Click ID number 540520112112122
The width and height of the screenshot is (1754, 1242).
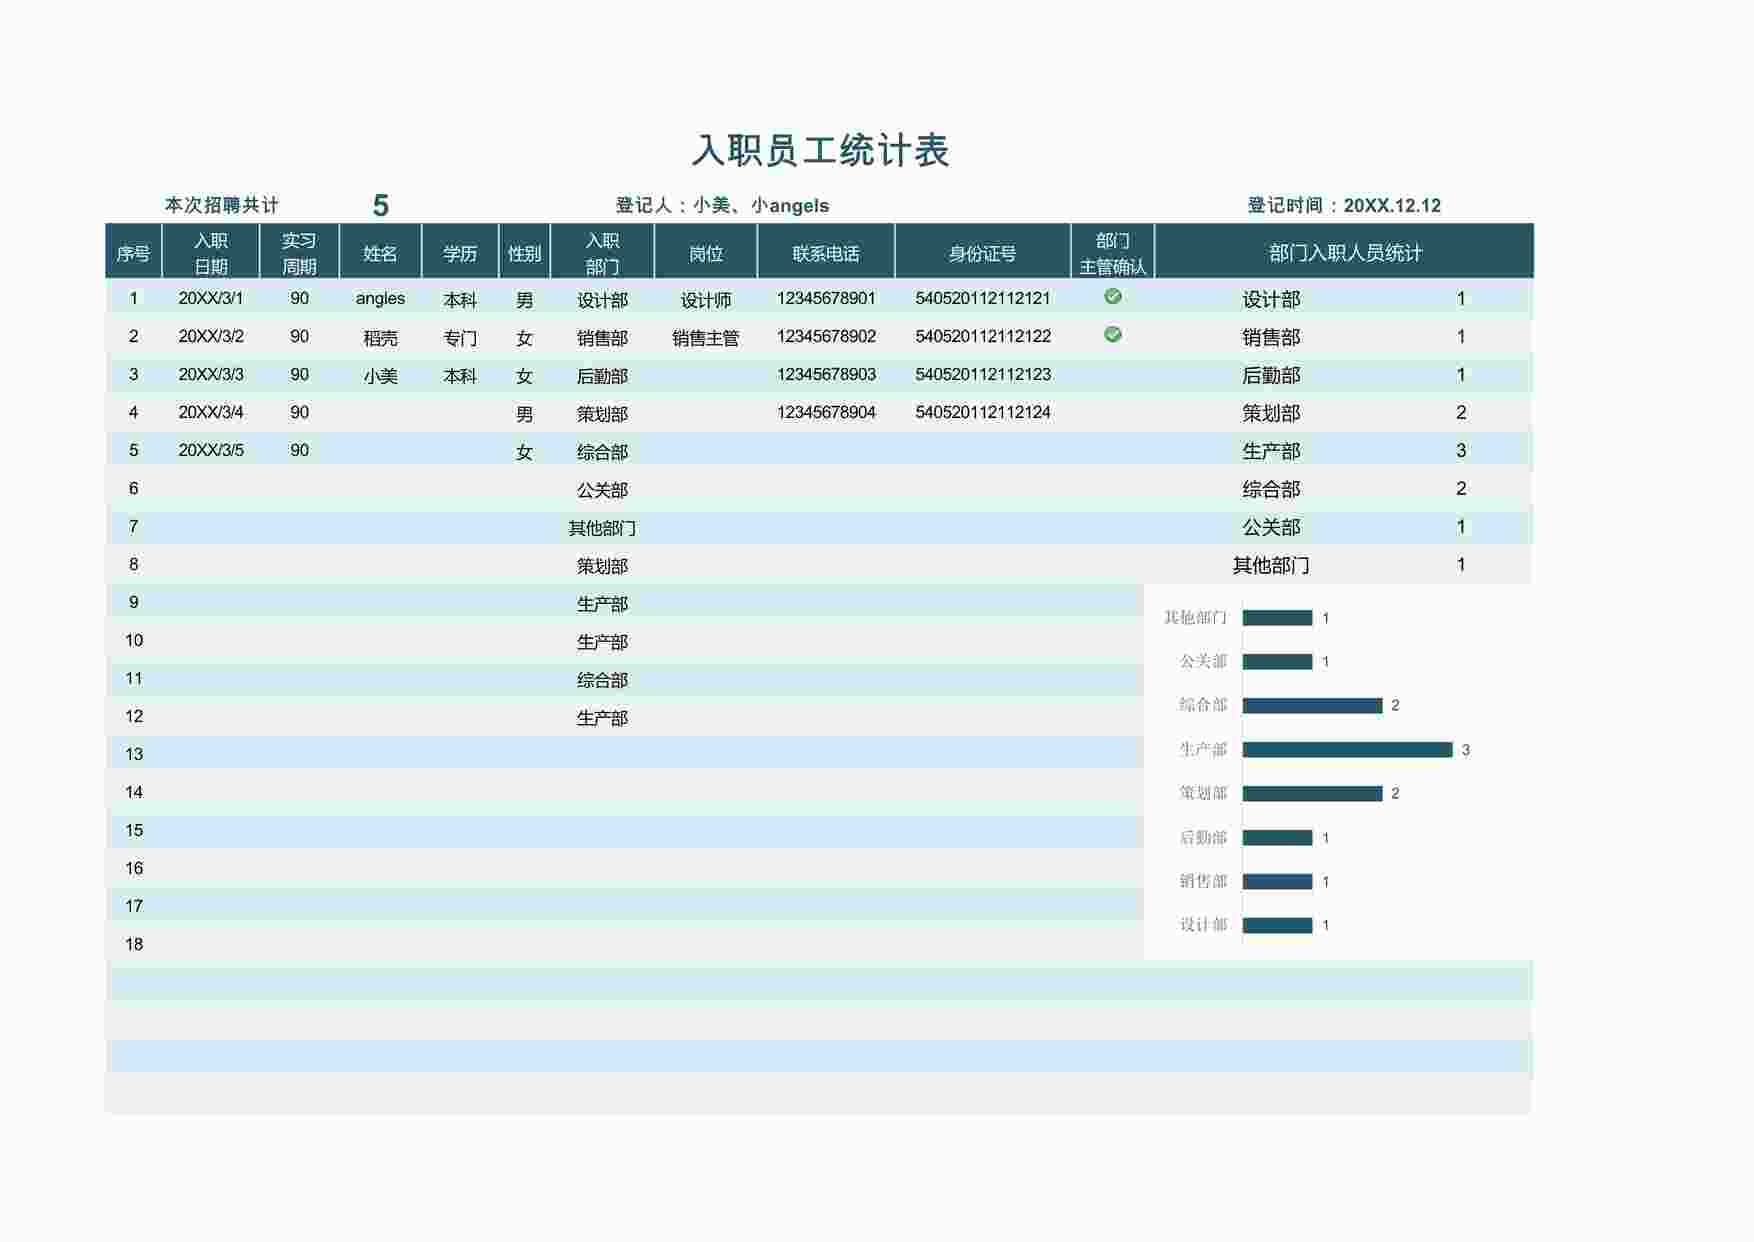point(983,336)
